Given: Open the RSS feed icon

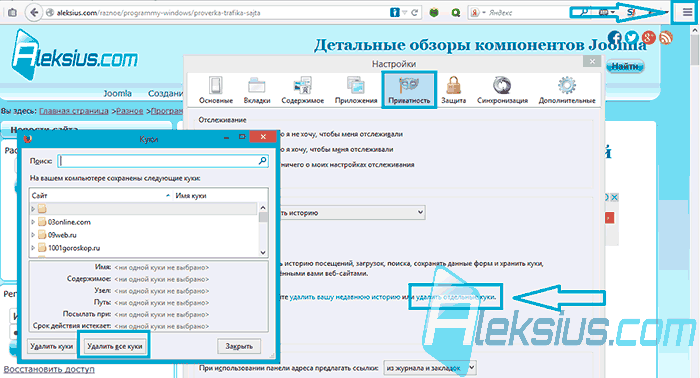Looking at the screenshot, I should [666, 38].
